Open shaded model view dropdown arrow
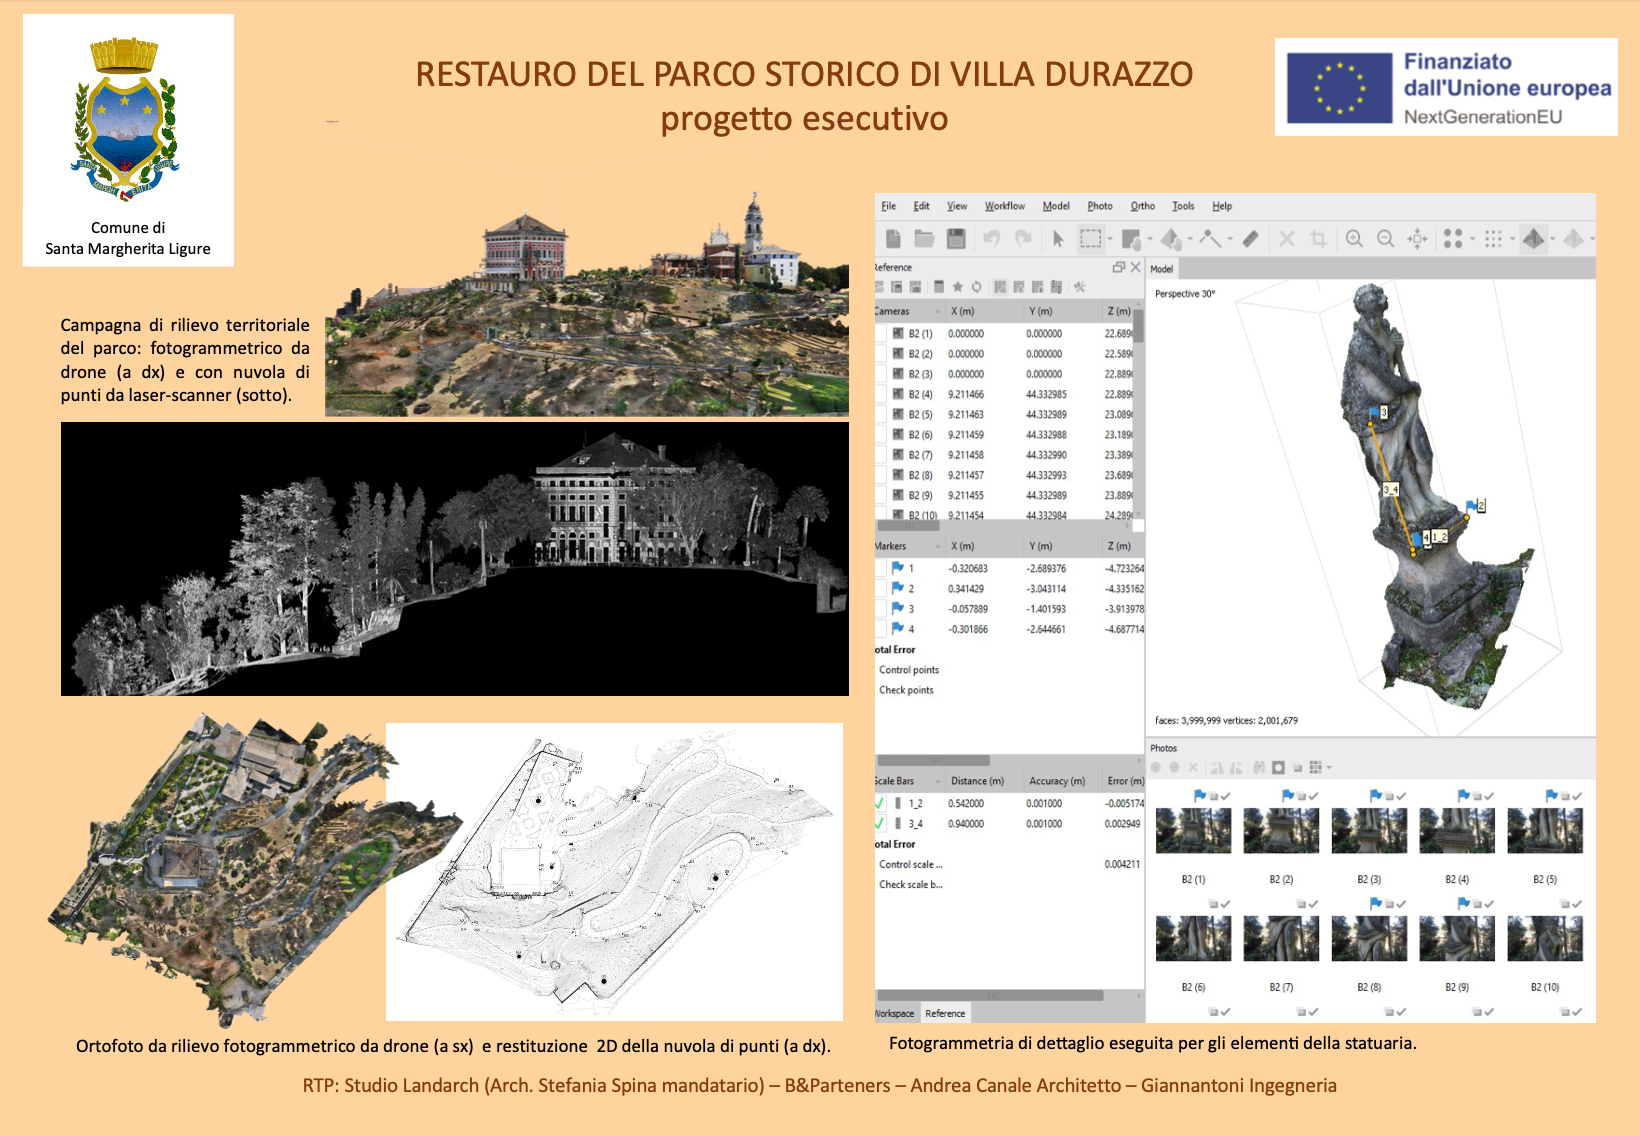Screen dimensions: 1640x1136 pyautogui.click(x=1552, y=239)
